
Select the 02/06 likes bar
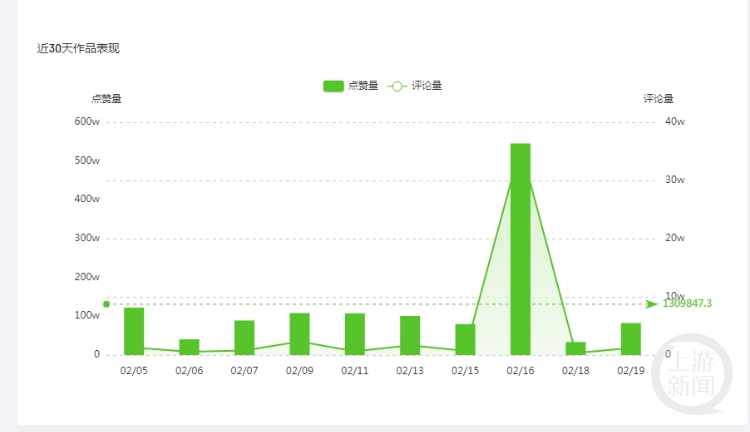coord(189,347)
